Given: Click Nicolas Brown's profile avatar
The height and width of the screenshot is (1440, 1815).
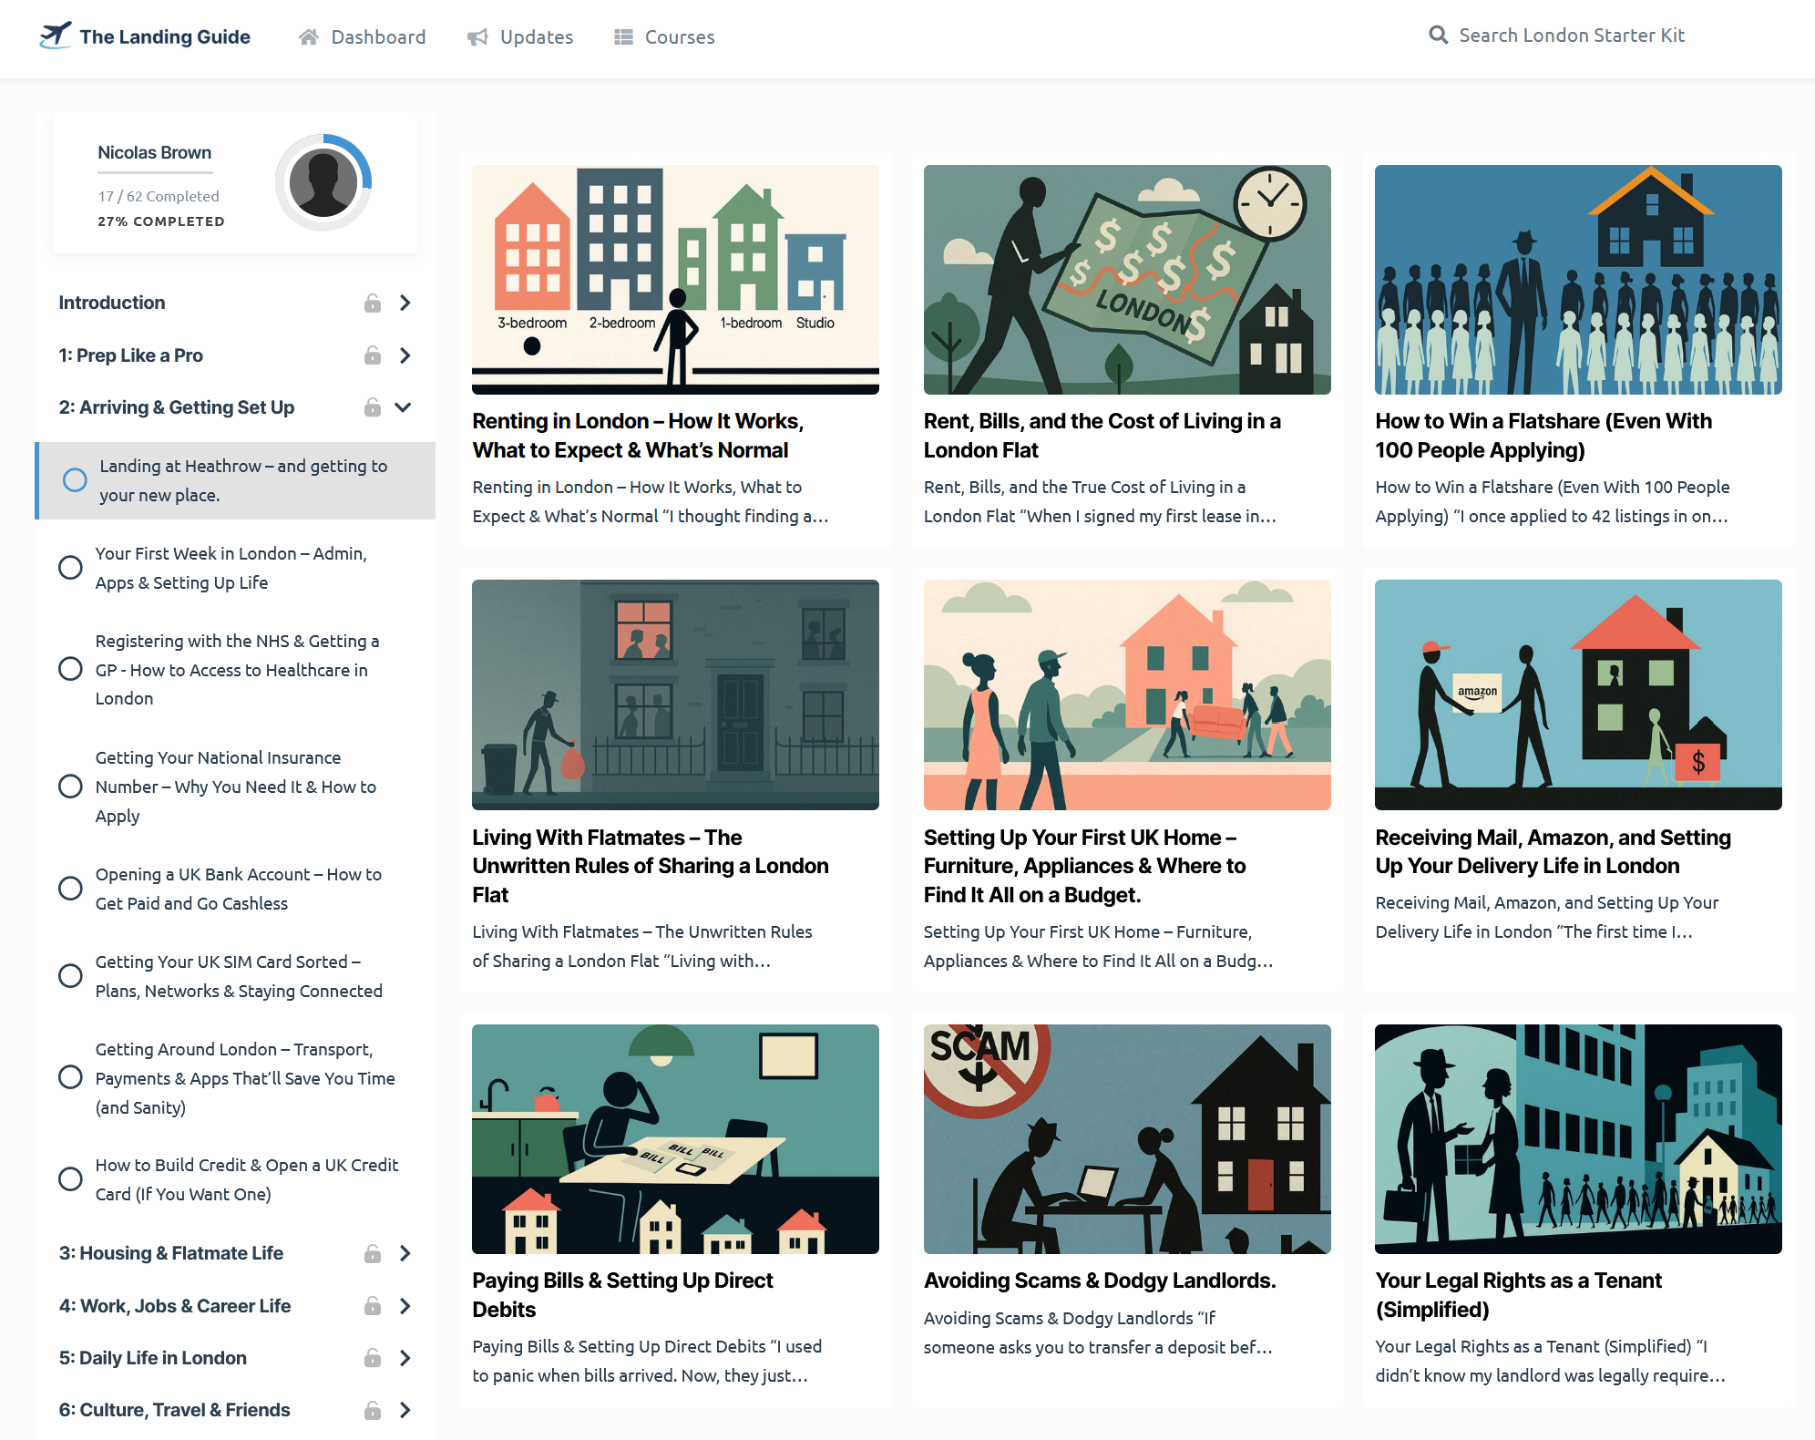Looking at the screenshot, I should click(x=323, y=183).
